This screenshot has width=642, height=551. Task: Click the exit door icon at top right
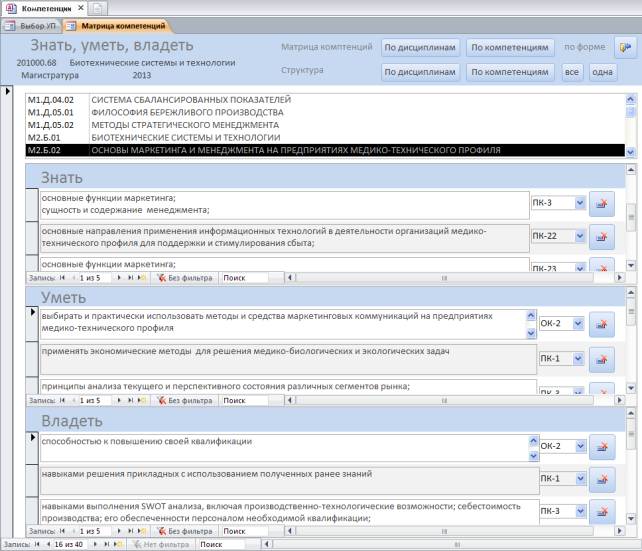coord(625,46)
